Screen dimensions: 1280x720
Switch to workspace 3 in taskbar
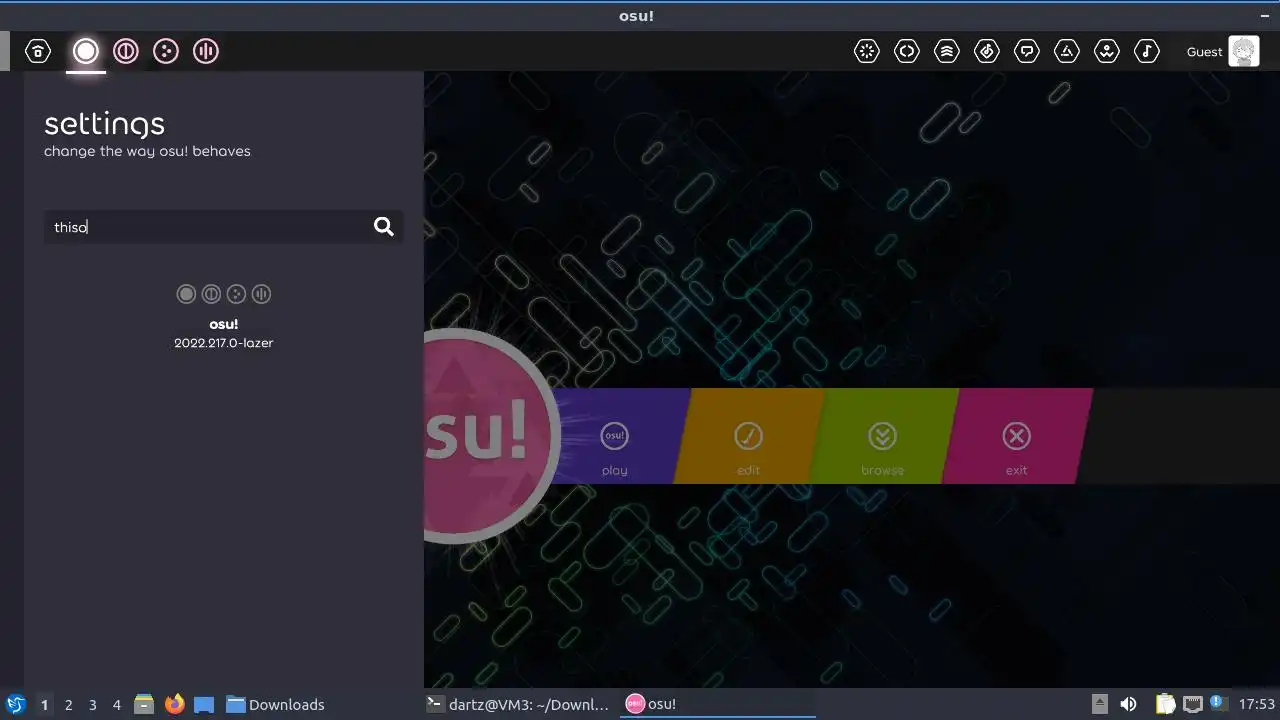pyautogui.click(x=92, y=705)
